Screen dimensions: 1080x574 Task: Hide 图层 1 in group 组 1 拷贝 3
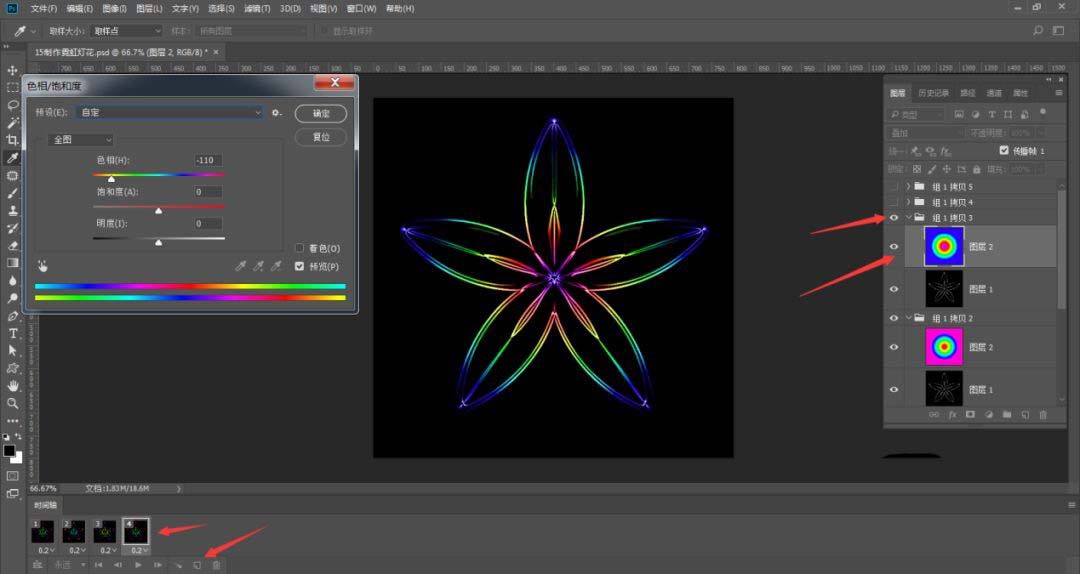[x=894, y=289]
